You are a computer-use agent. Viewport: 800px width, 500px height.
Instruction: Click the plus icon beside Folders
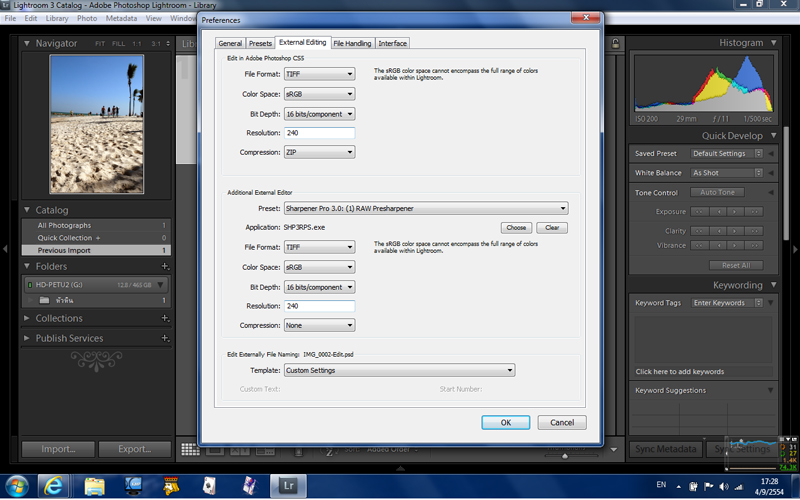pyautogui.click(x=165, y=266)
